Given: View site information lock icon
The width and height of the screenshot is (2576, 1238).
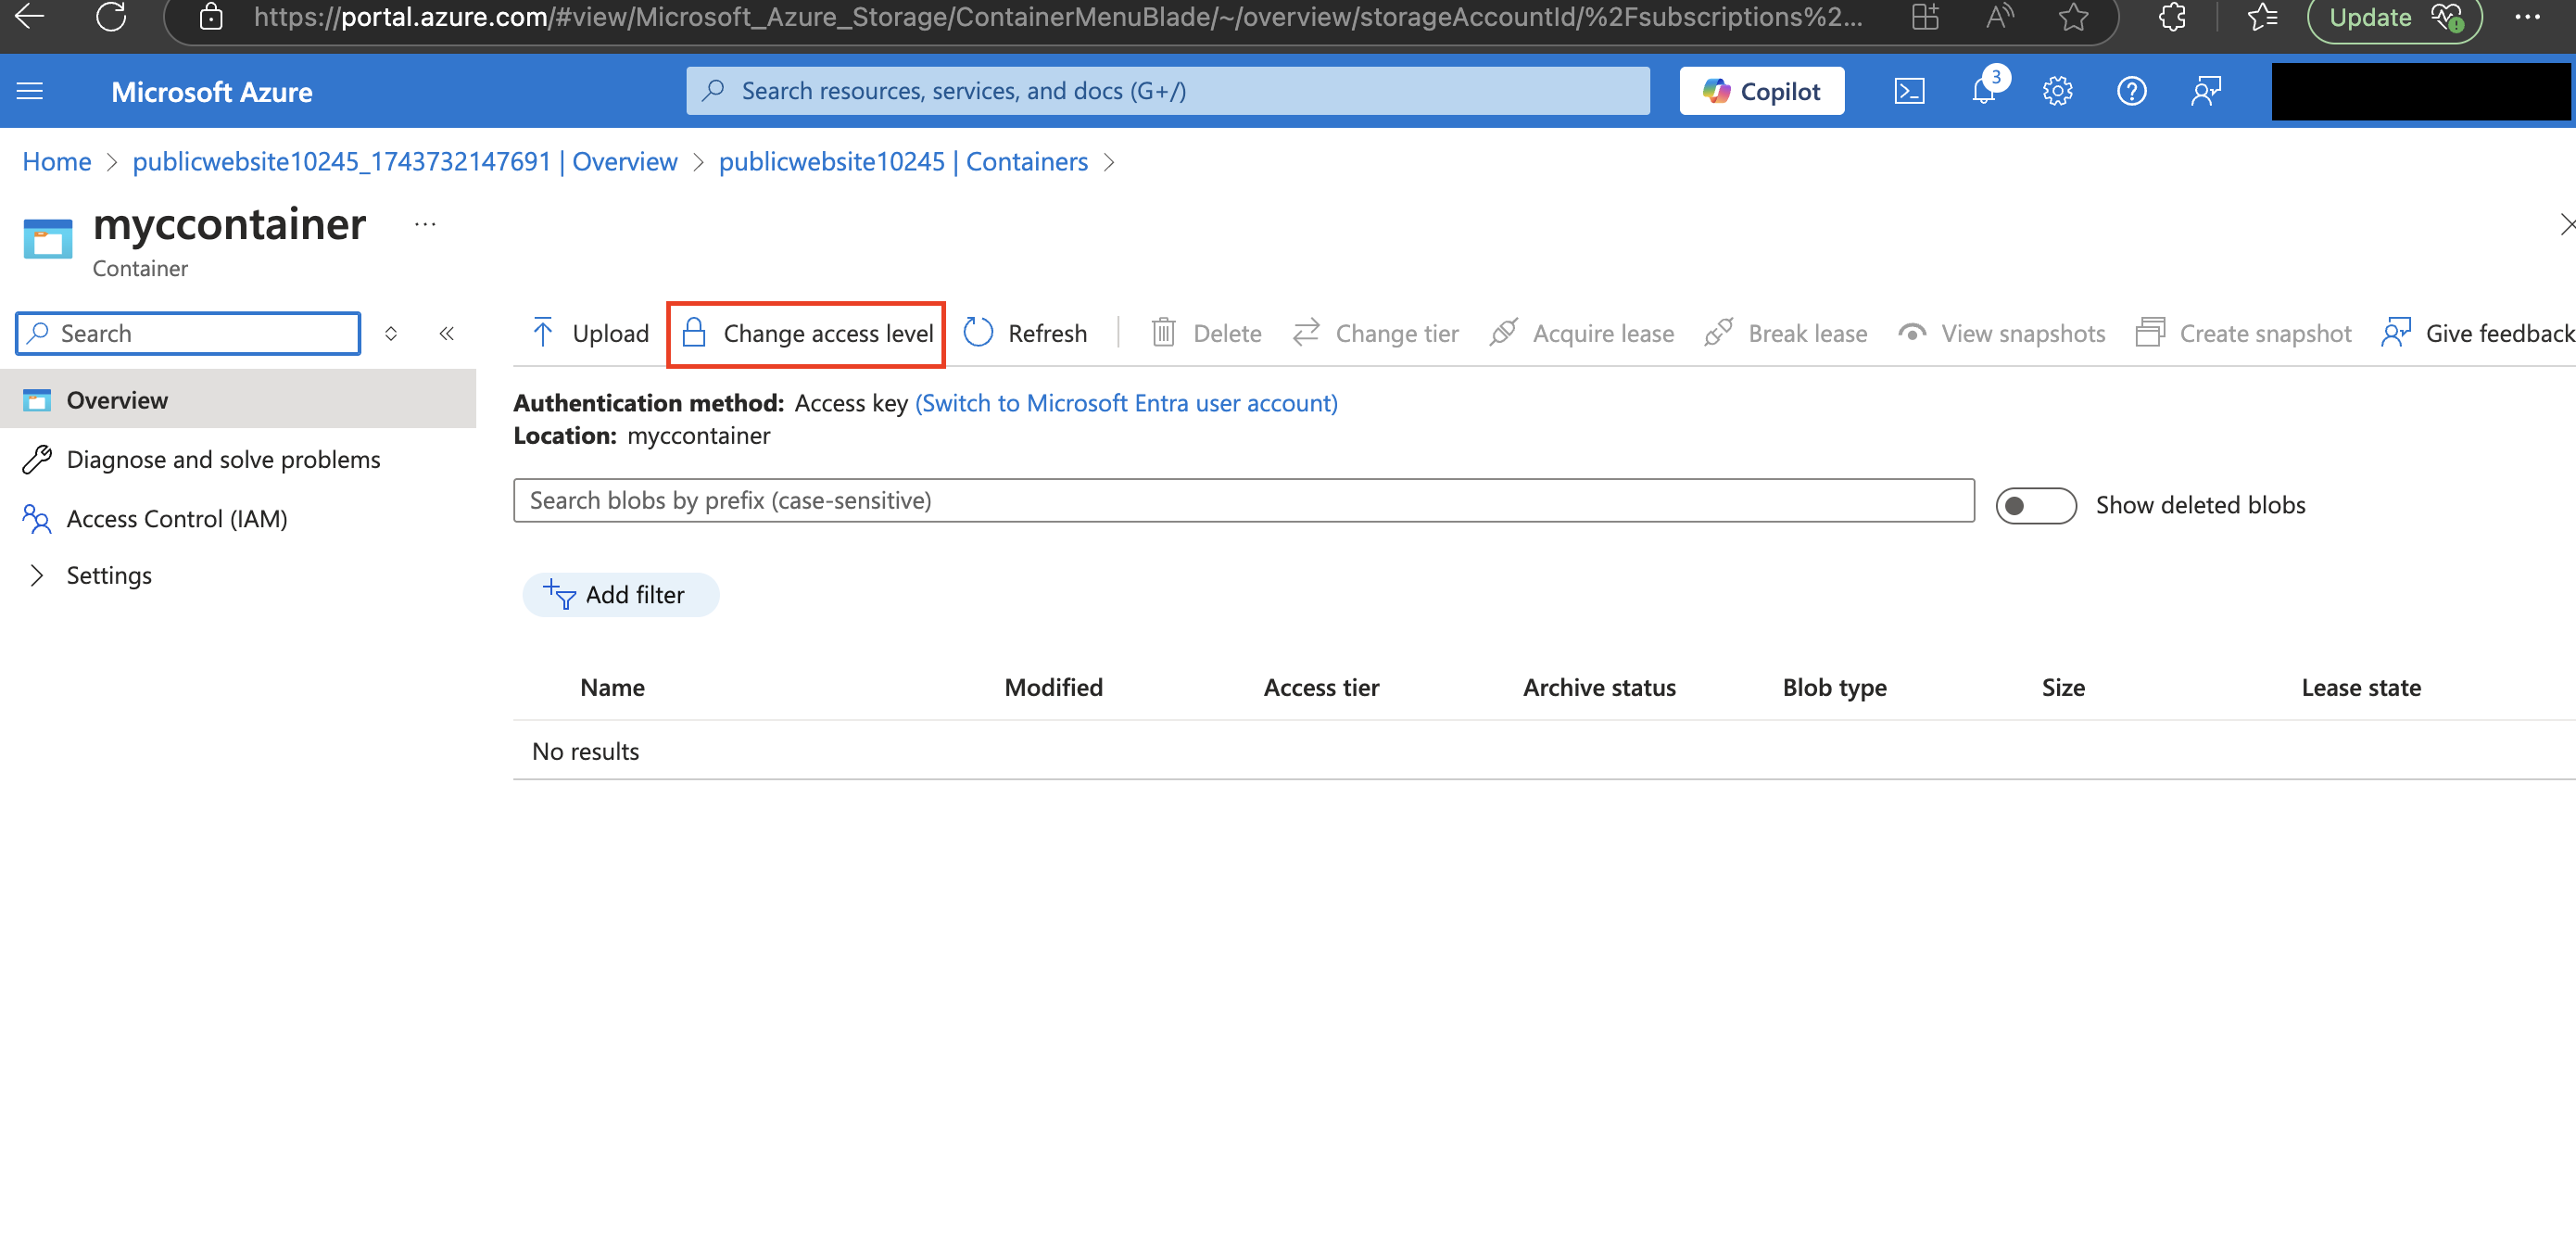Looking at the screenshot, I should (x=211, y=17).
